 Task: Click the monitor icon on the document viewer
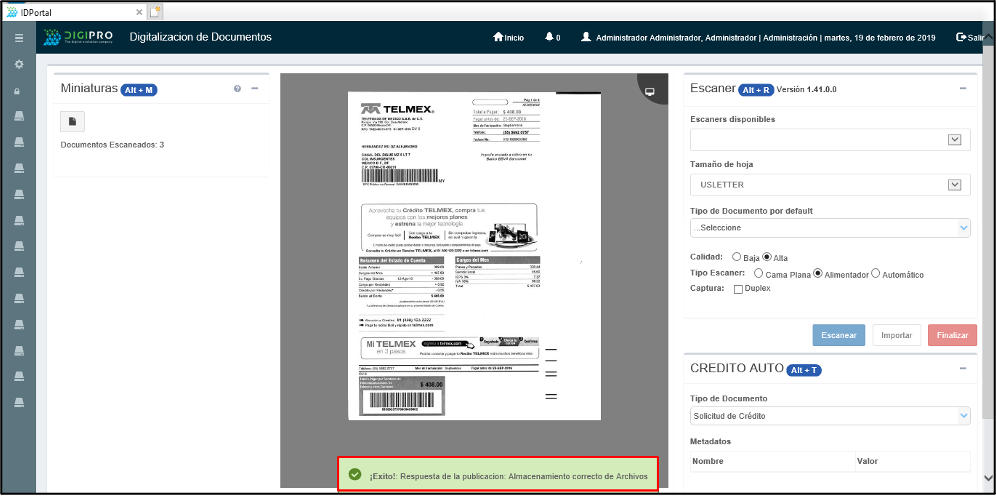click(x=650, y=92)
